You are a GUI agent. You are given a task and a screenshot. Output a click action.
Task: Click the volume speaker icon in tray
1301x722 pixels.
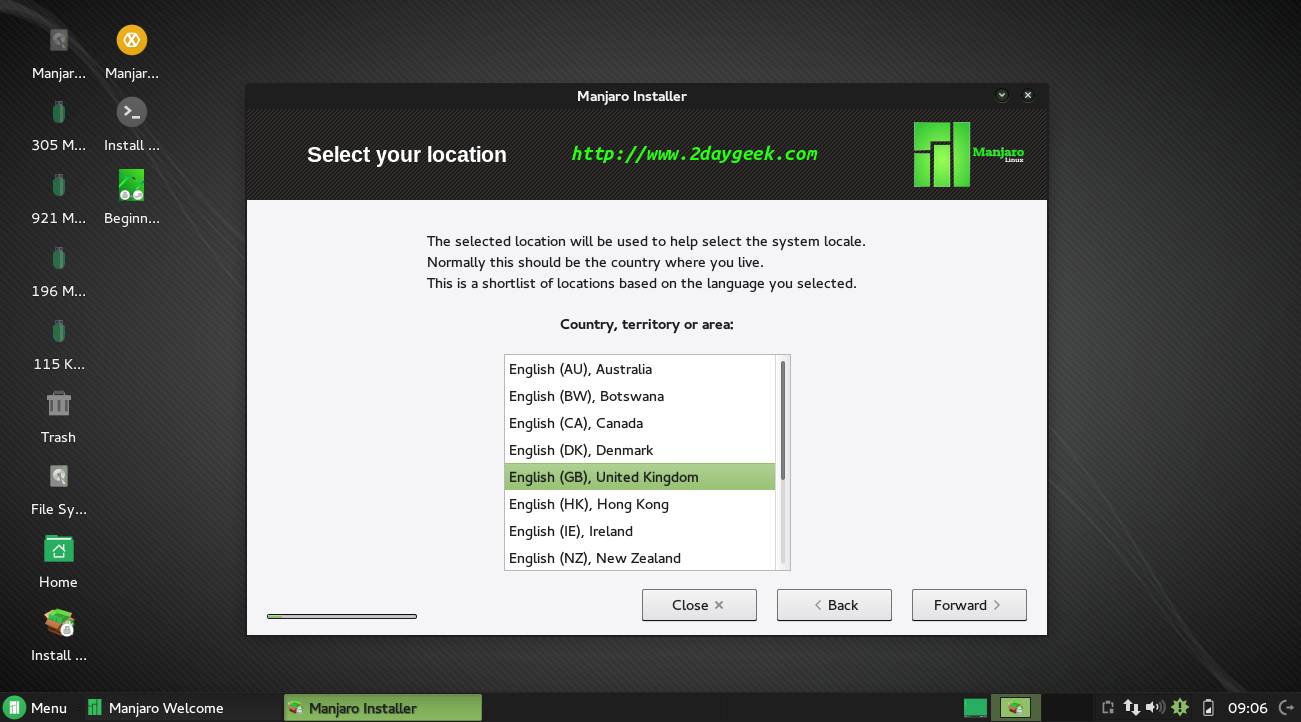coord(1156,708)
